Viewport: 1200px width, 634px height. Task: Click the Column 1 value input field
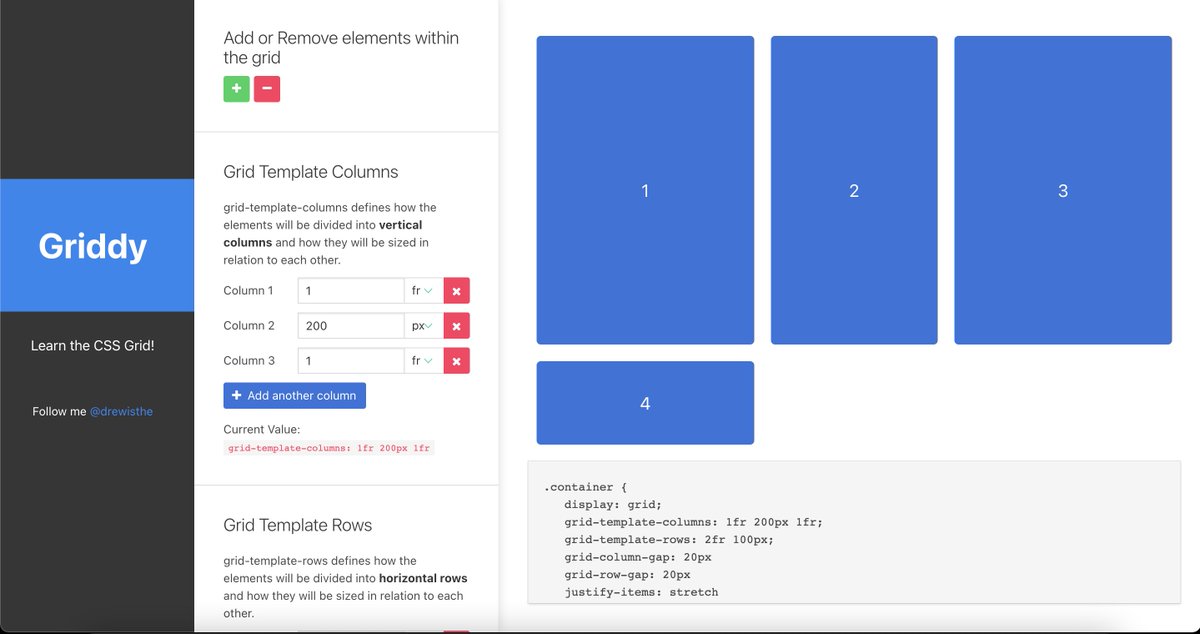point(351,291)
